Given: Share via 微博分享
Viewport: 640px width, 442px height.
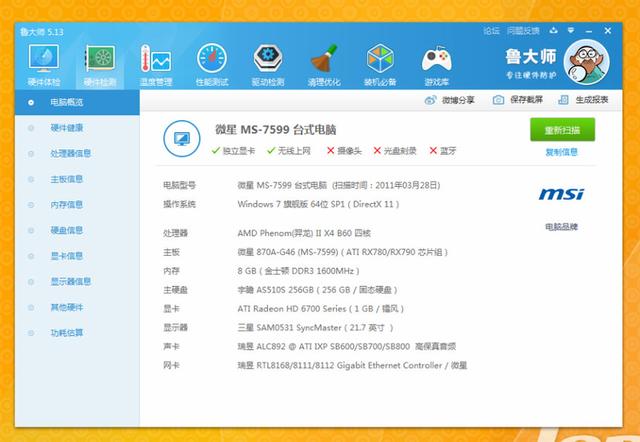Looking at the screenshot, I should [x=449, y=100].
